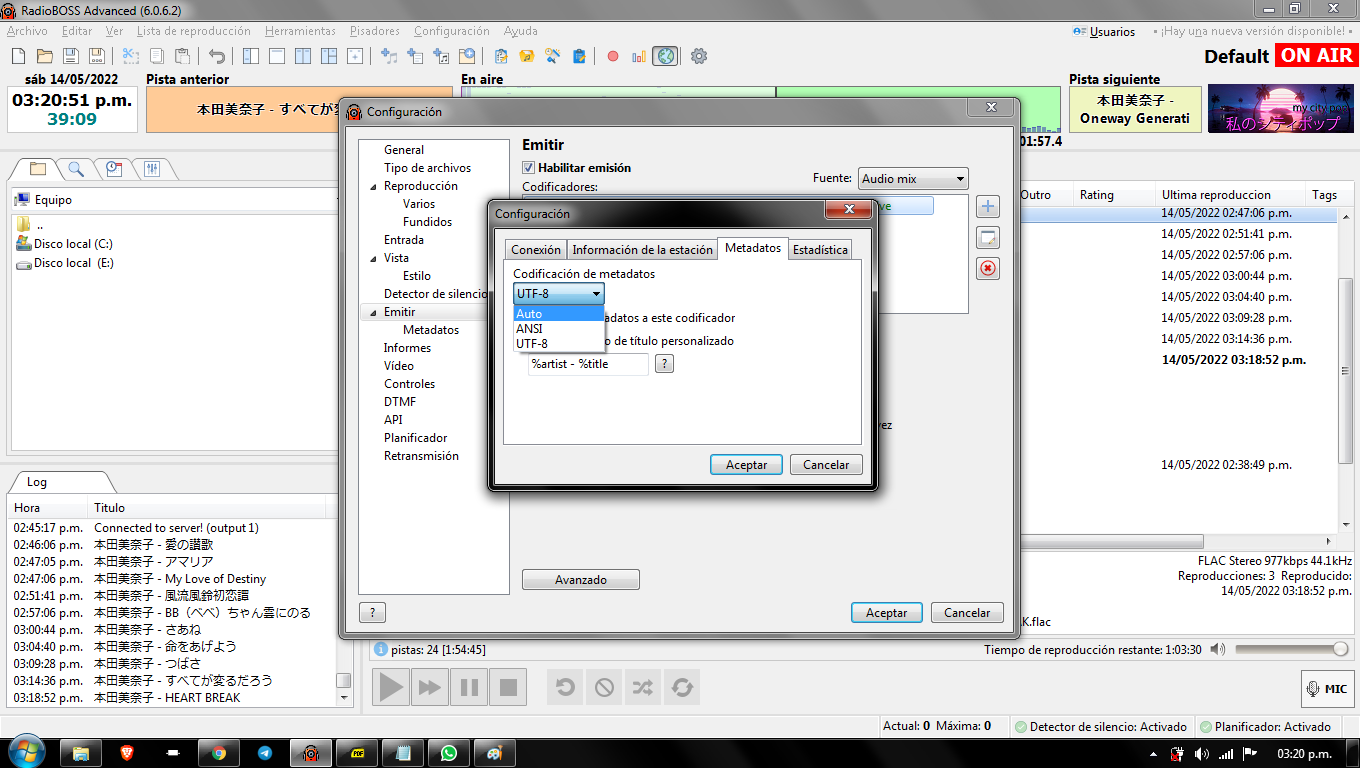This screenshot has width=1360, height=768.
Task: Open WhatsApp from the Windows taskbar
Action: coord(448,753)
